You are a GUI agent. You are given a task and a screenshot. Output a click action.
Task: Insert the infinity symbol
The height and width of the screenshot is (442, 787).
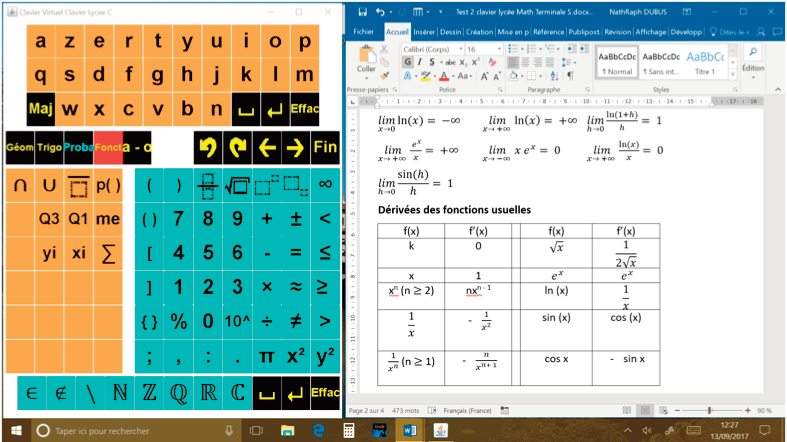[x=325, y=185]
